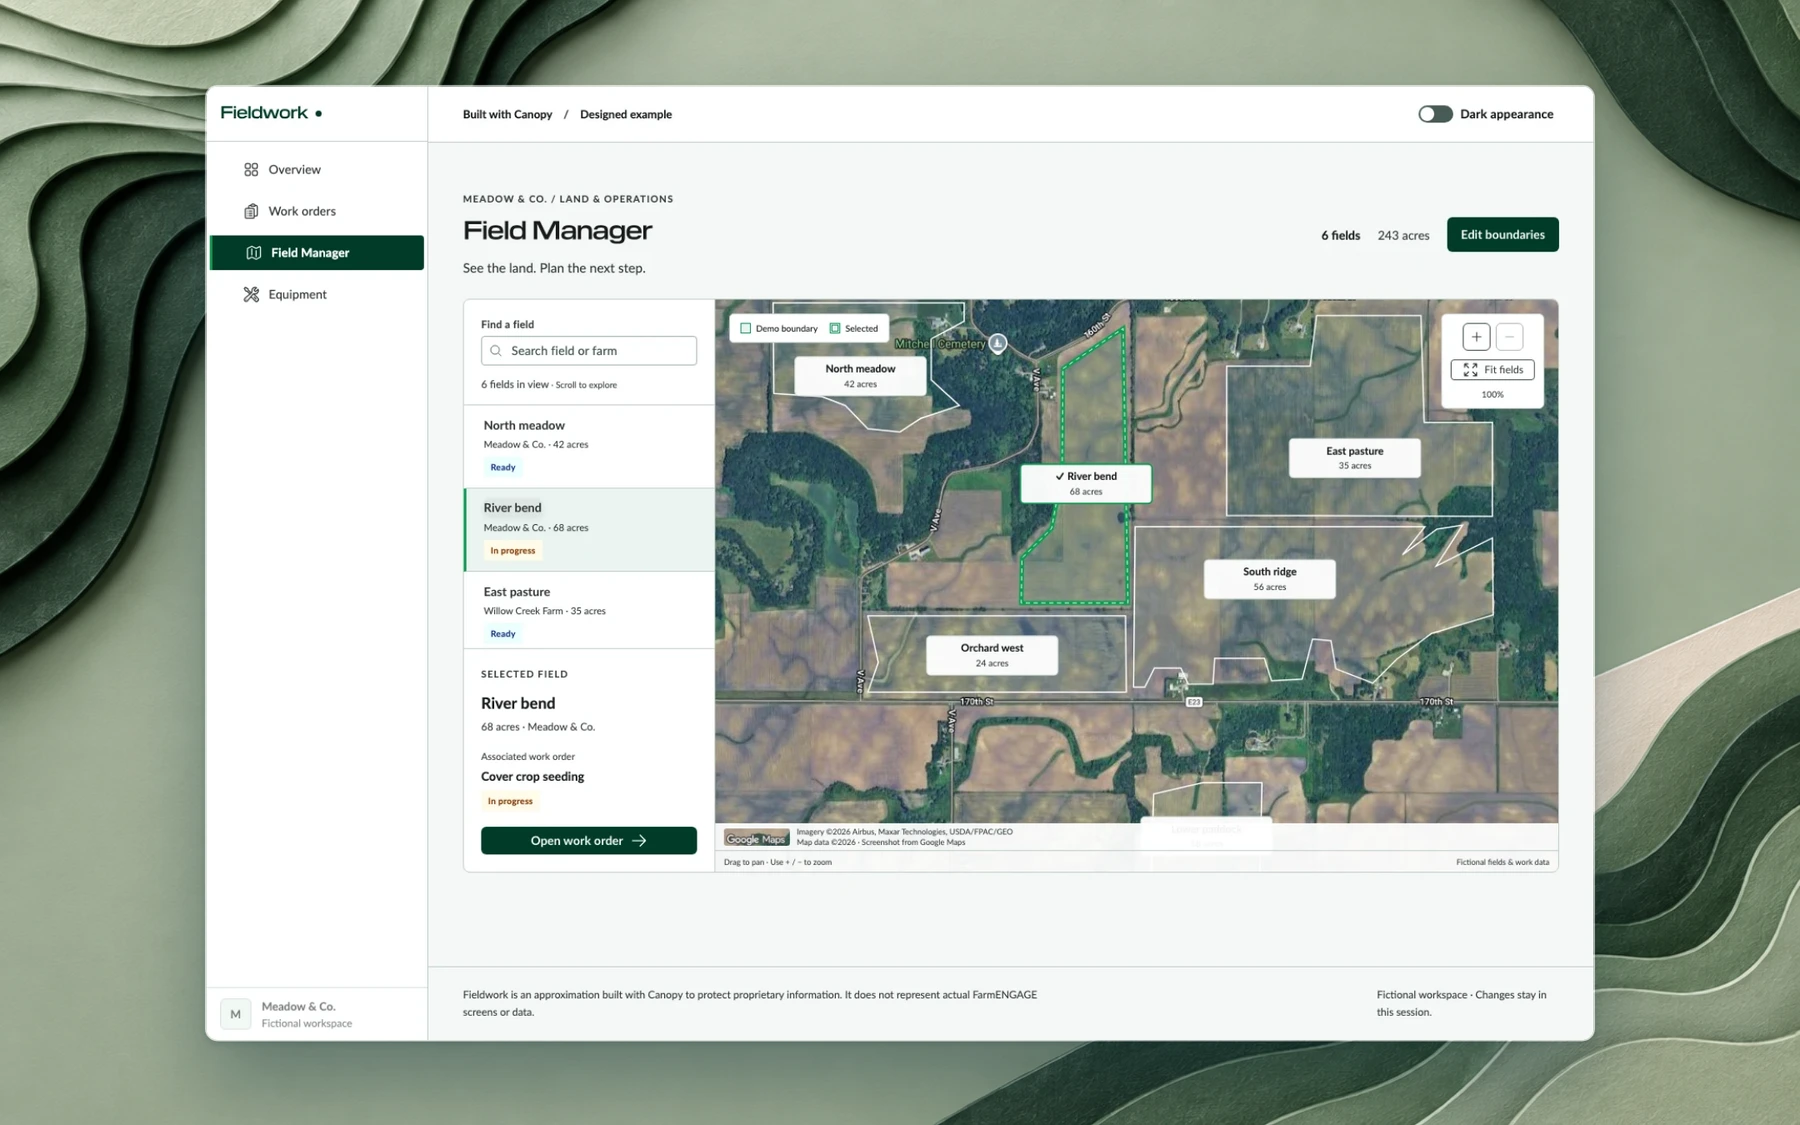This screenshot has width=1800, height=1125.
Task: Select River bend in the field list
Action: tap(589, 530)
